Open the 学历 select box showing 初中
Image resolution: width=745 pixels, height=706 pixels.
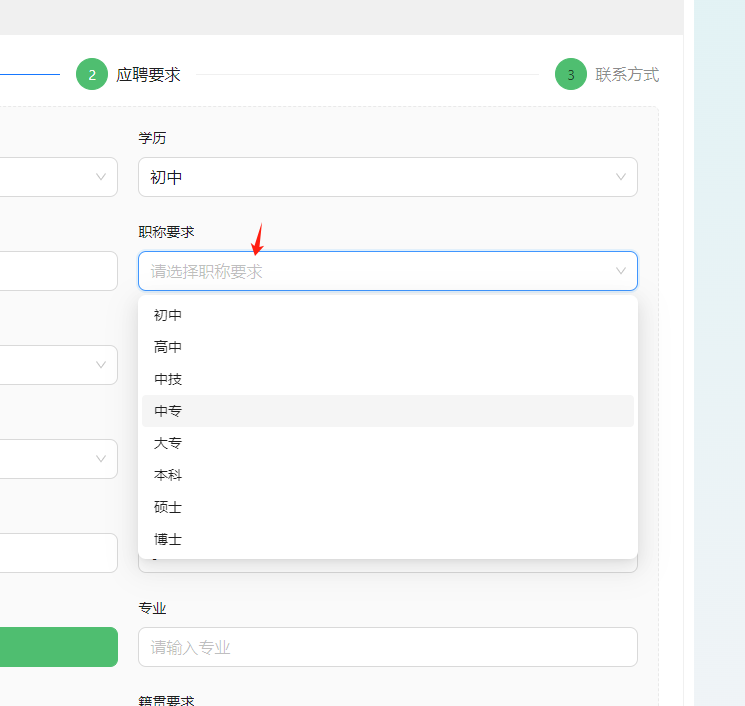tap(387, 177)
